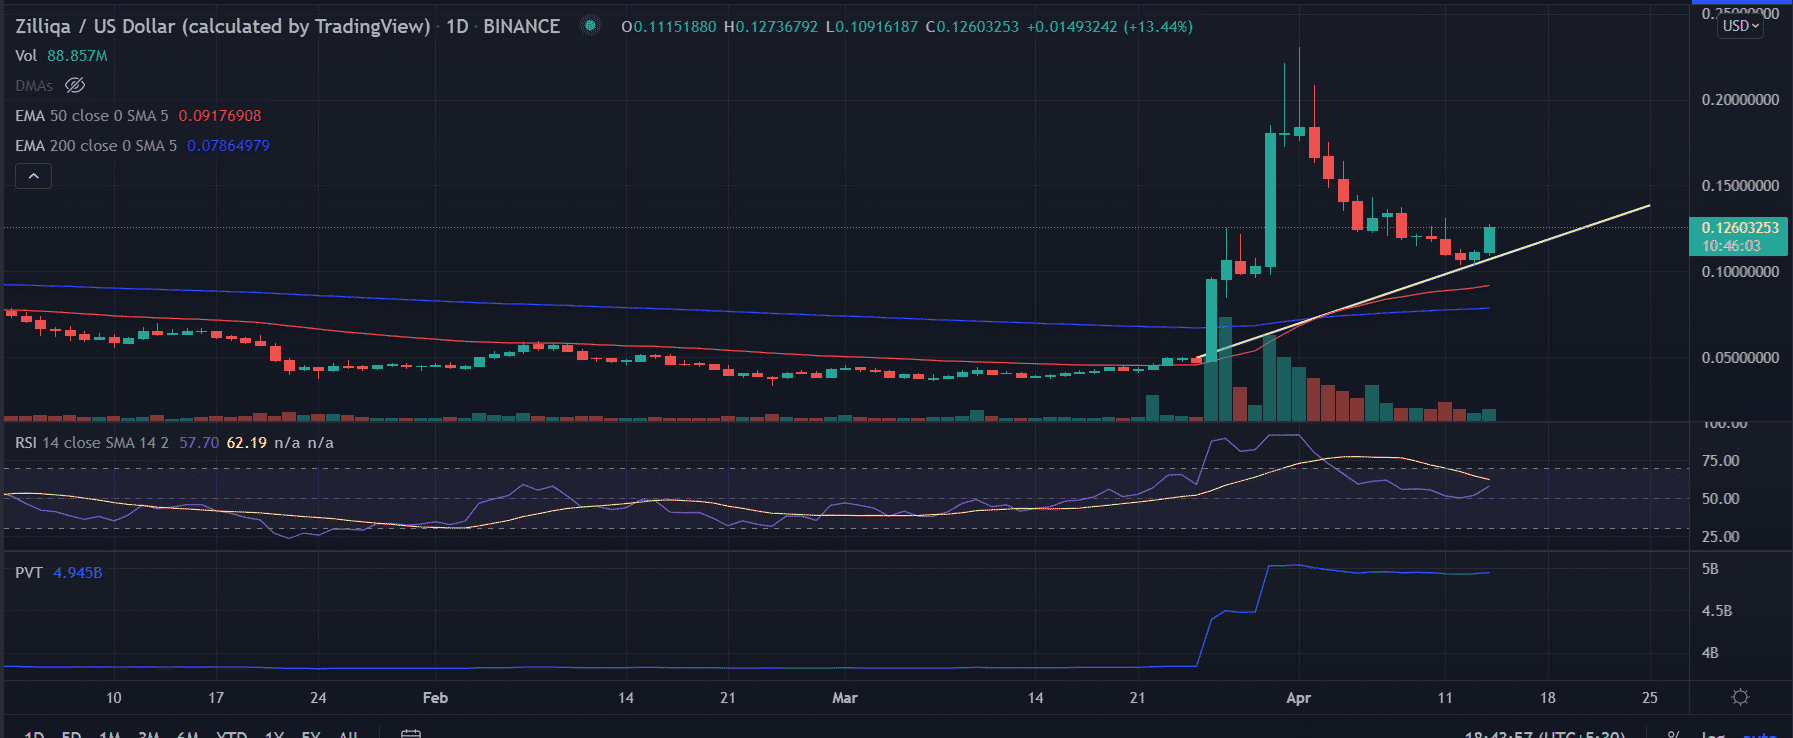
Task: Click the green market status dot
Action: 591,26
